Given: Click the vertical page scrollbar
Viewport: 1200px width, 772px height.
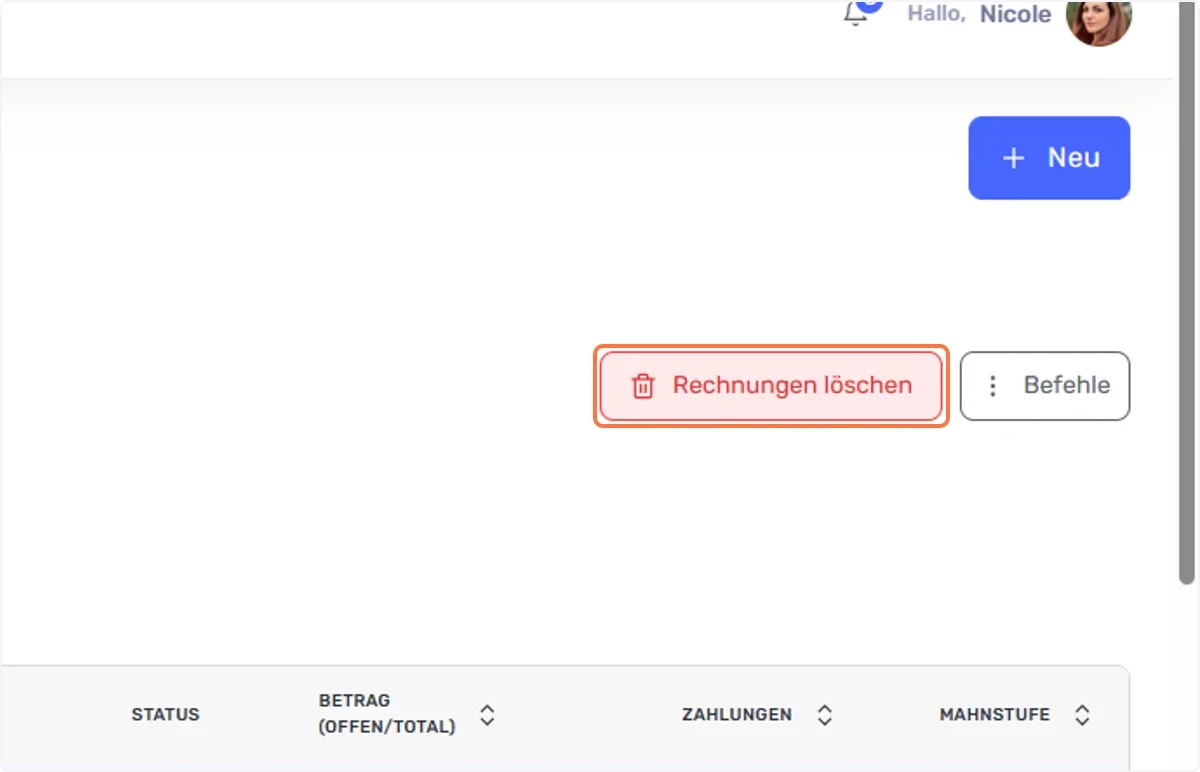Looking at the screenshot, I should click(x=1187, y=292).
